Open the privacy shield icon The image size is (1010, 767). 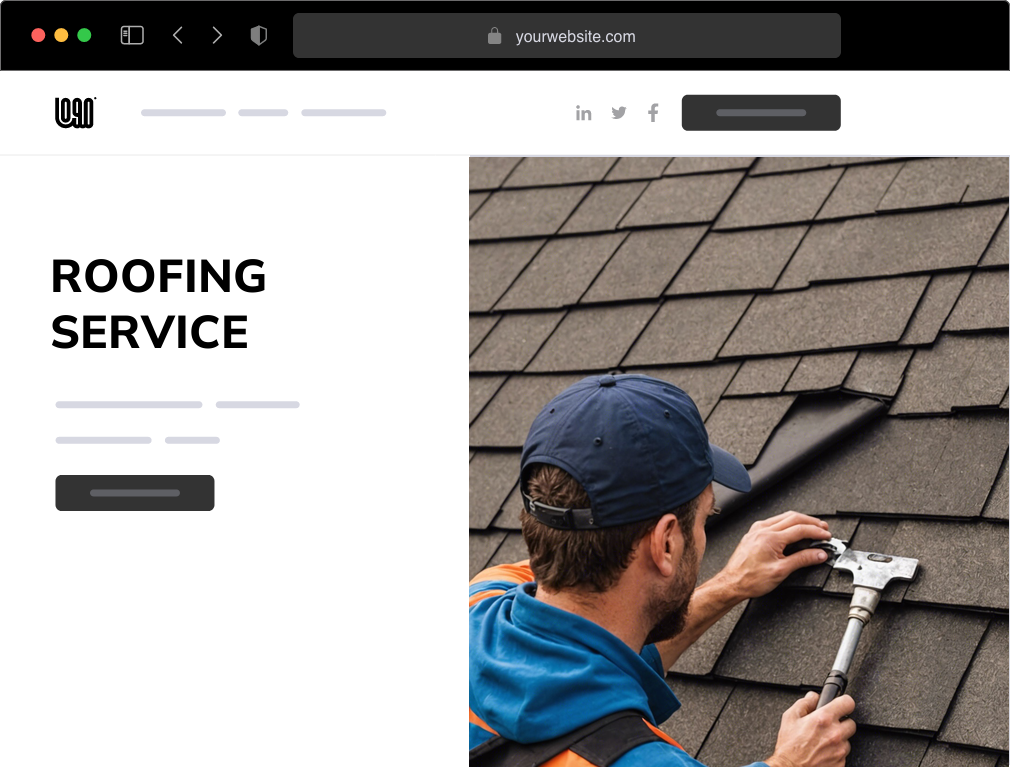[258, 35]
